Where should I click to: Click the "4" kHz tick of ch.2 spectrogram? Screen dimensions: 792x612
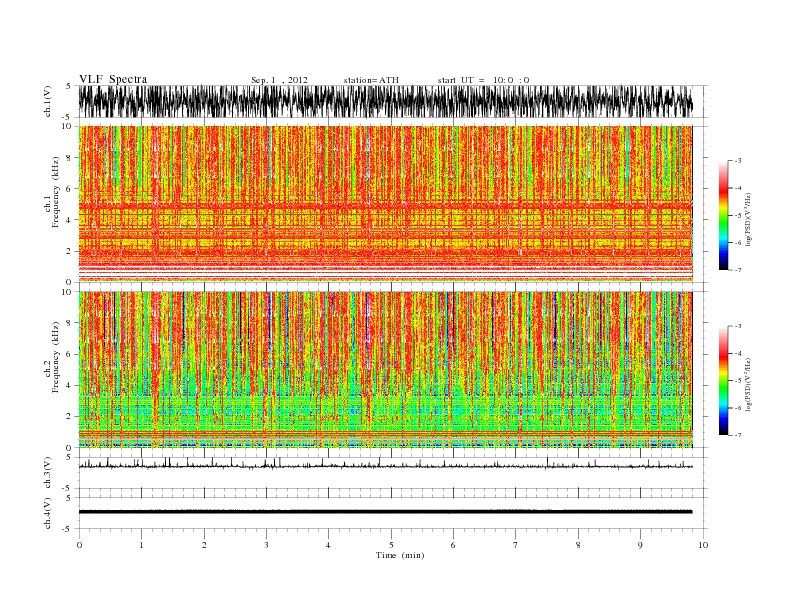pos(69,385)
